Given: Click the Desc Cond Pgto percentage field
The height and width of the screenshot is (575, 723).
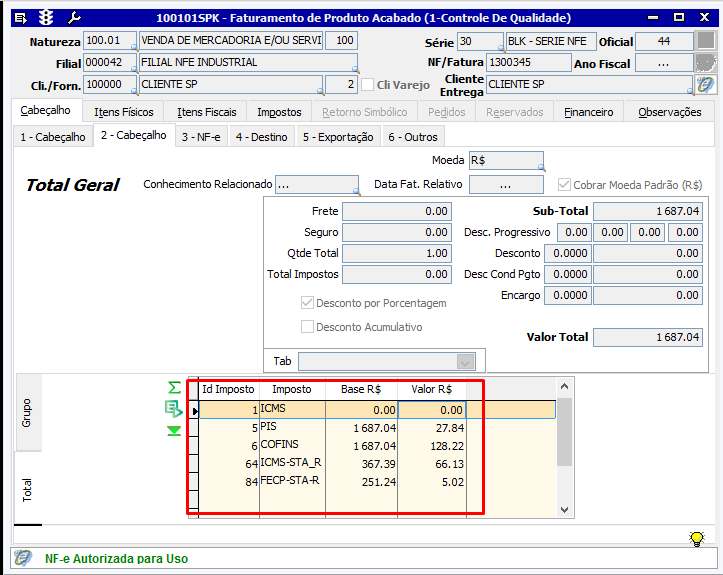Looking at the screenshot, I should [x=568, y=274].
